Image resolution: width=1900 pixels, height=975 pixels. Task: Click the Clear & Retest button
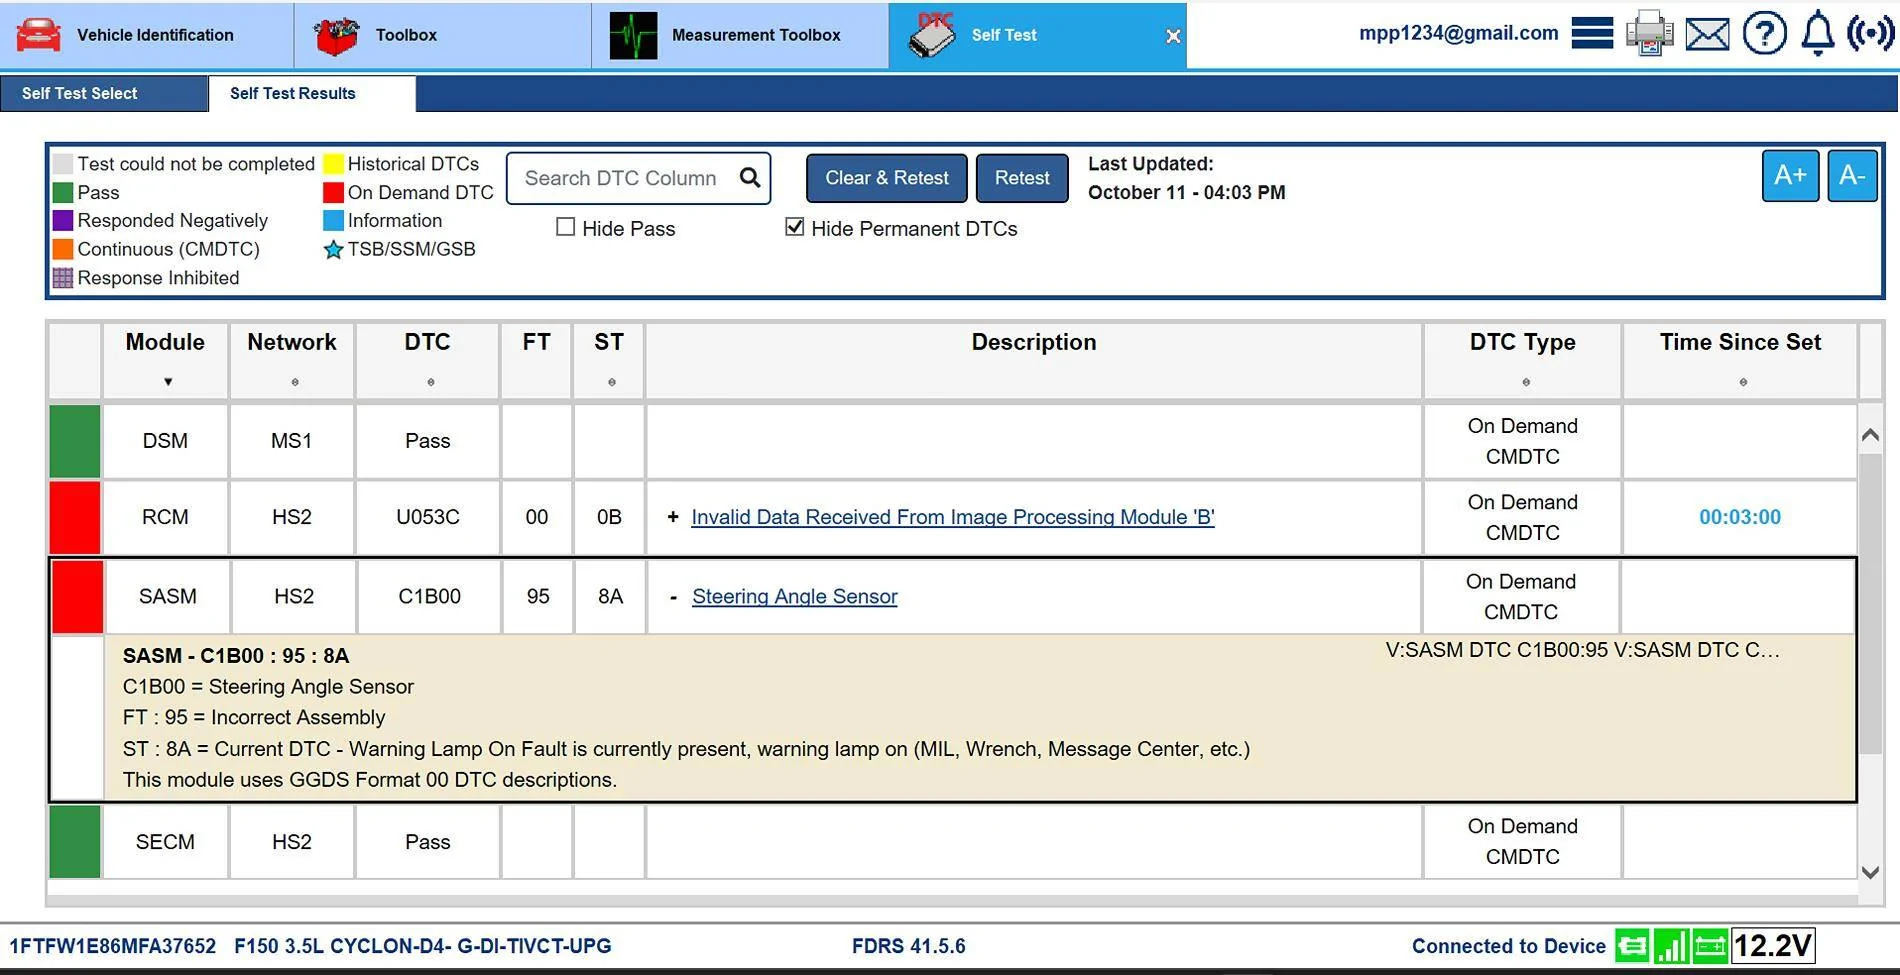pyautogui.click(x=886, y=178)
